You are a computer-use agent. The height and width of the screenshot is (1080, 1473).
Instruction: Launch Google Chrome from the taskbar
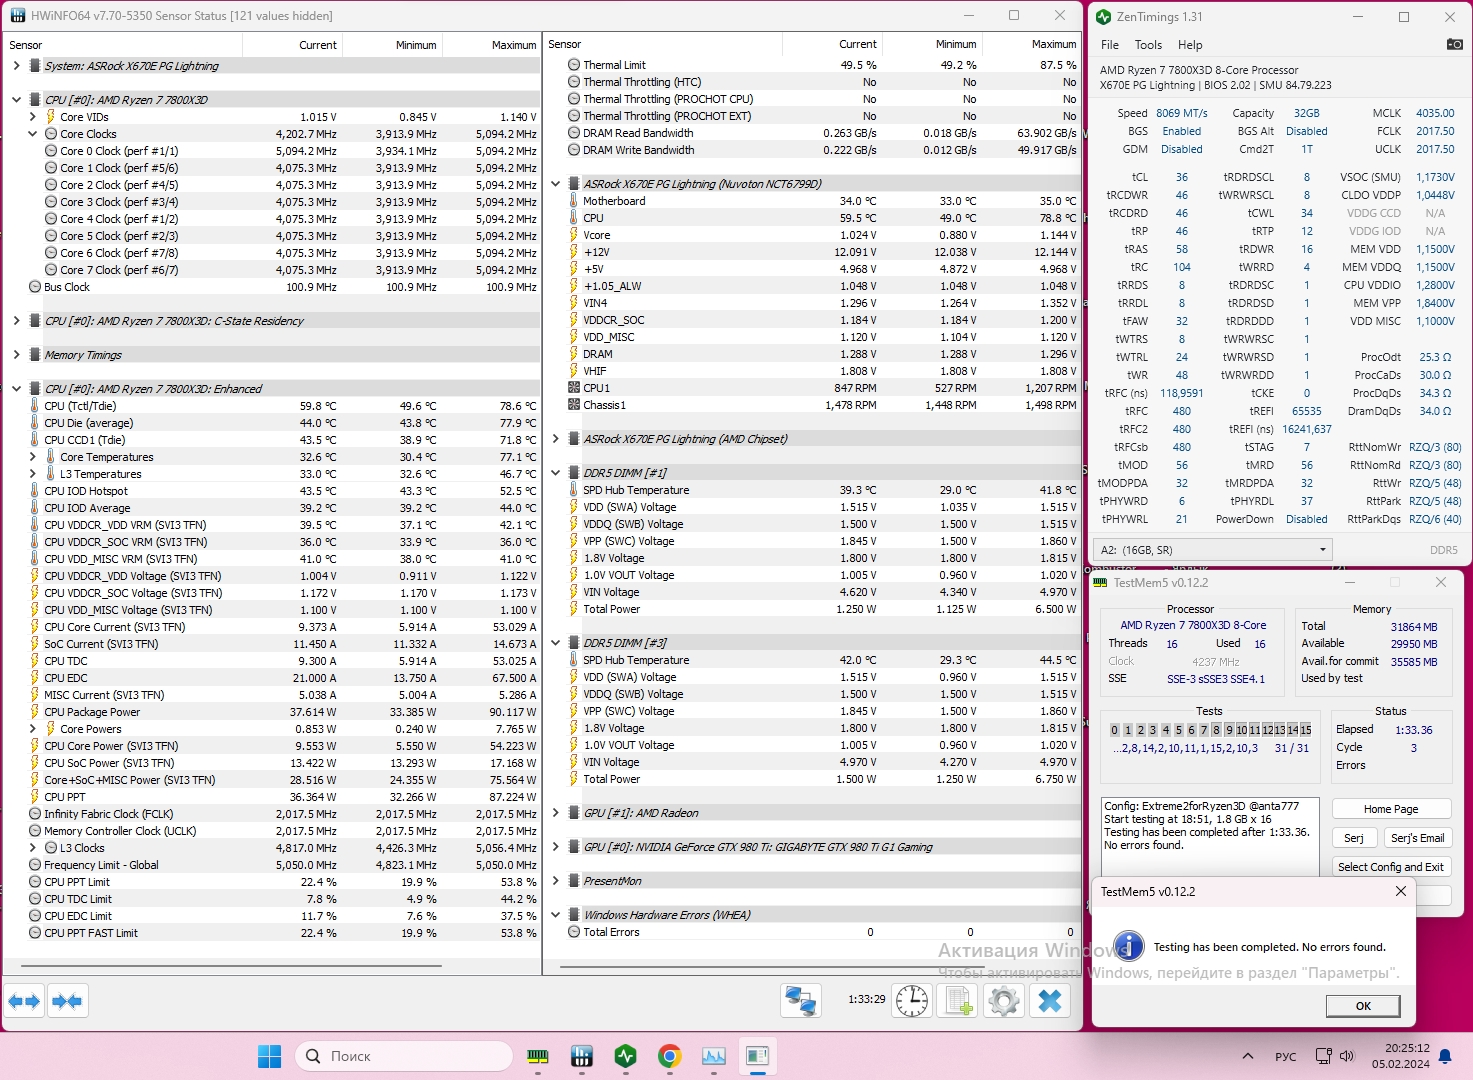(x=670, y=1056)
